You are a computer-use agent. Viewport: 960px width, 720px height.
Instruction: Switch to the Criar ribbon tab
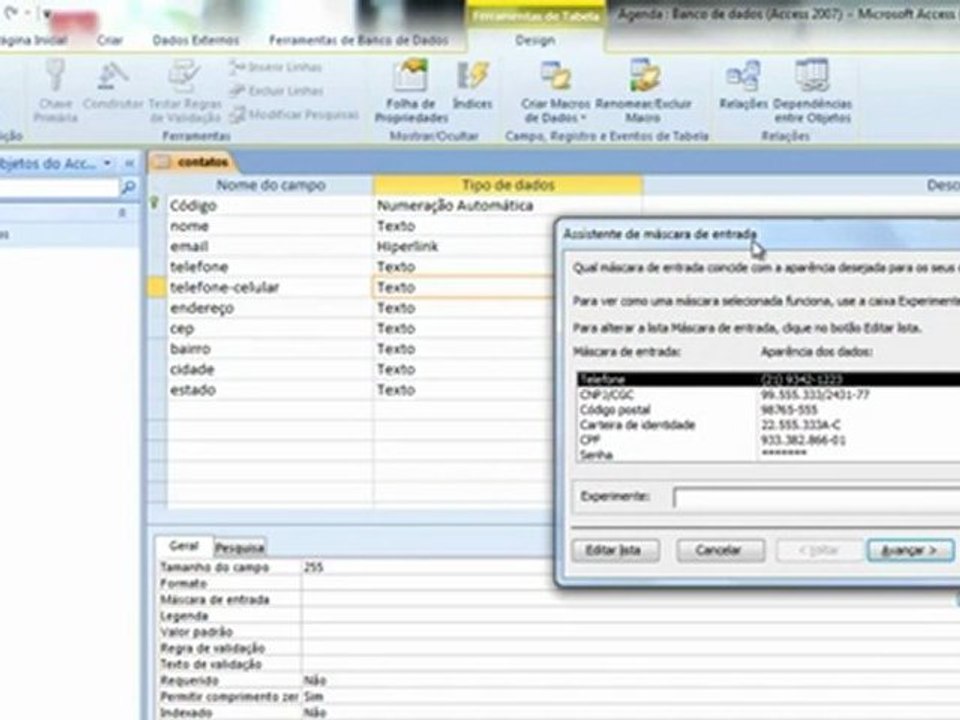[x=110, y=40]
